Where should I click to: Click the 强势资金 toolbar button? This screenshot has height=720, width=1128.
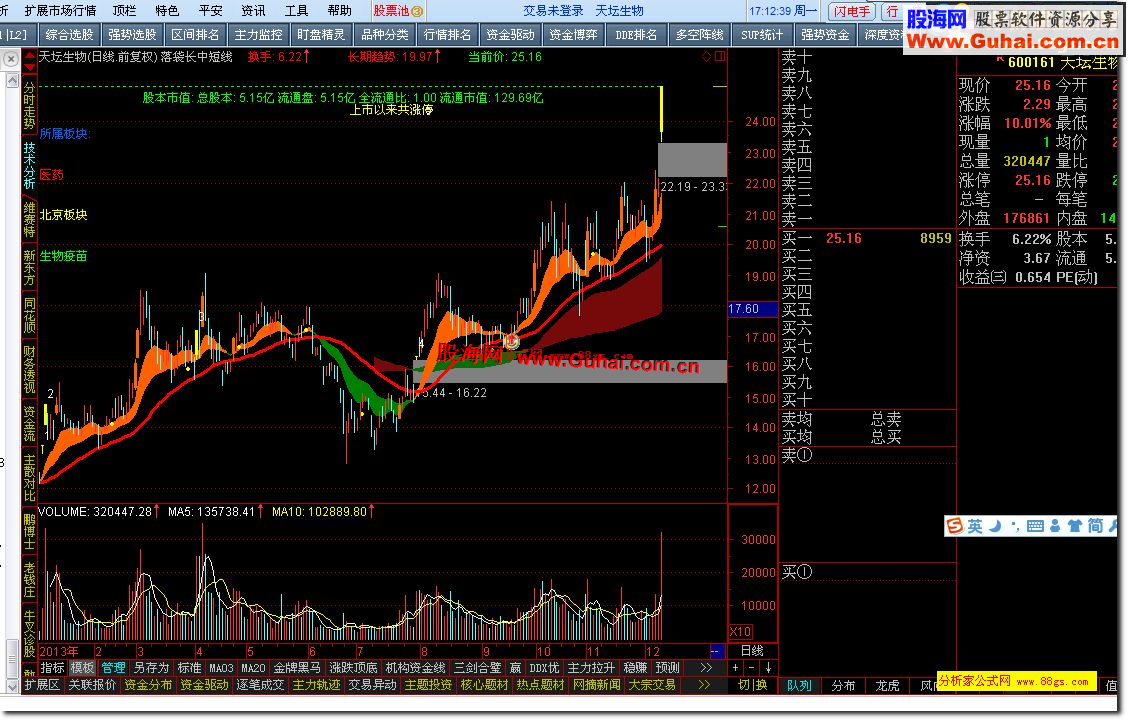[825, 35]
